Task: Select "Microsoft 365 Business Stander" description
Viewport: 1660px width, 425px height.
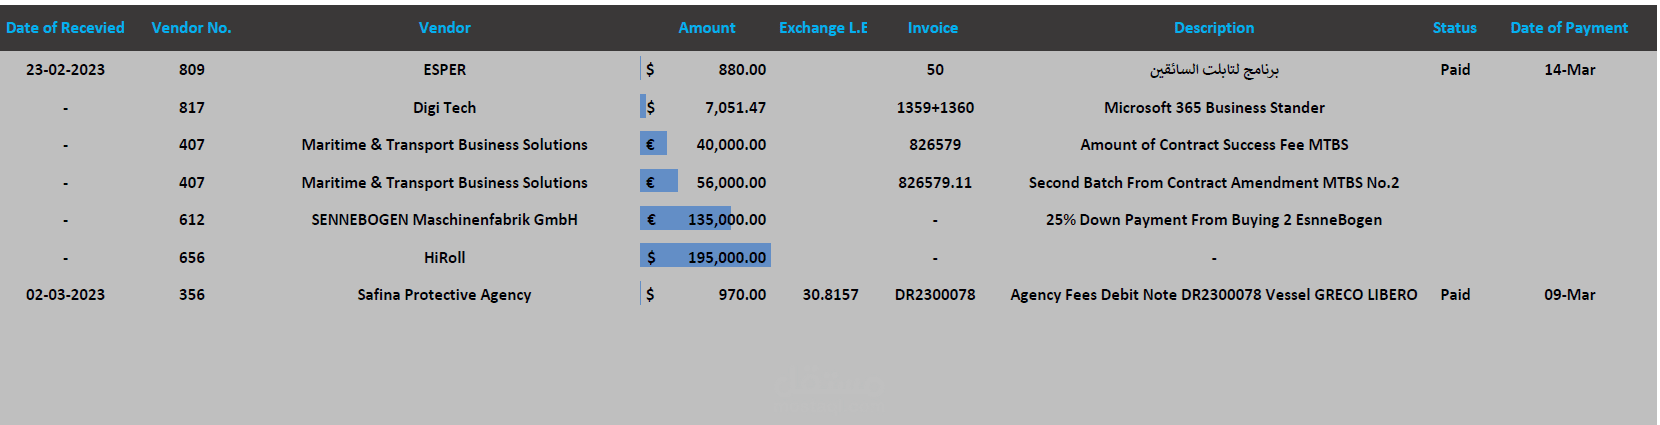Action: pos(1214,108)
